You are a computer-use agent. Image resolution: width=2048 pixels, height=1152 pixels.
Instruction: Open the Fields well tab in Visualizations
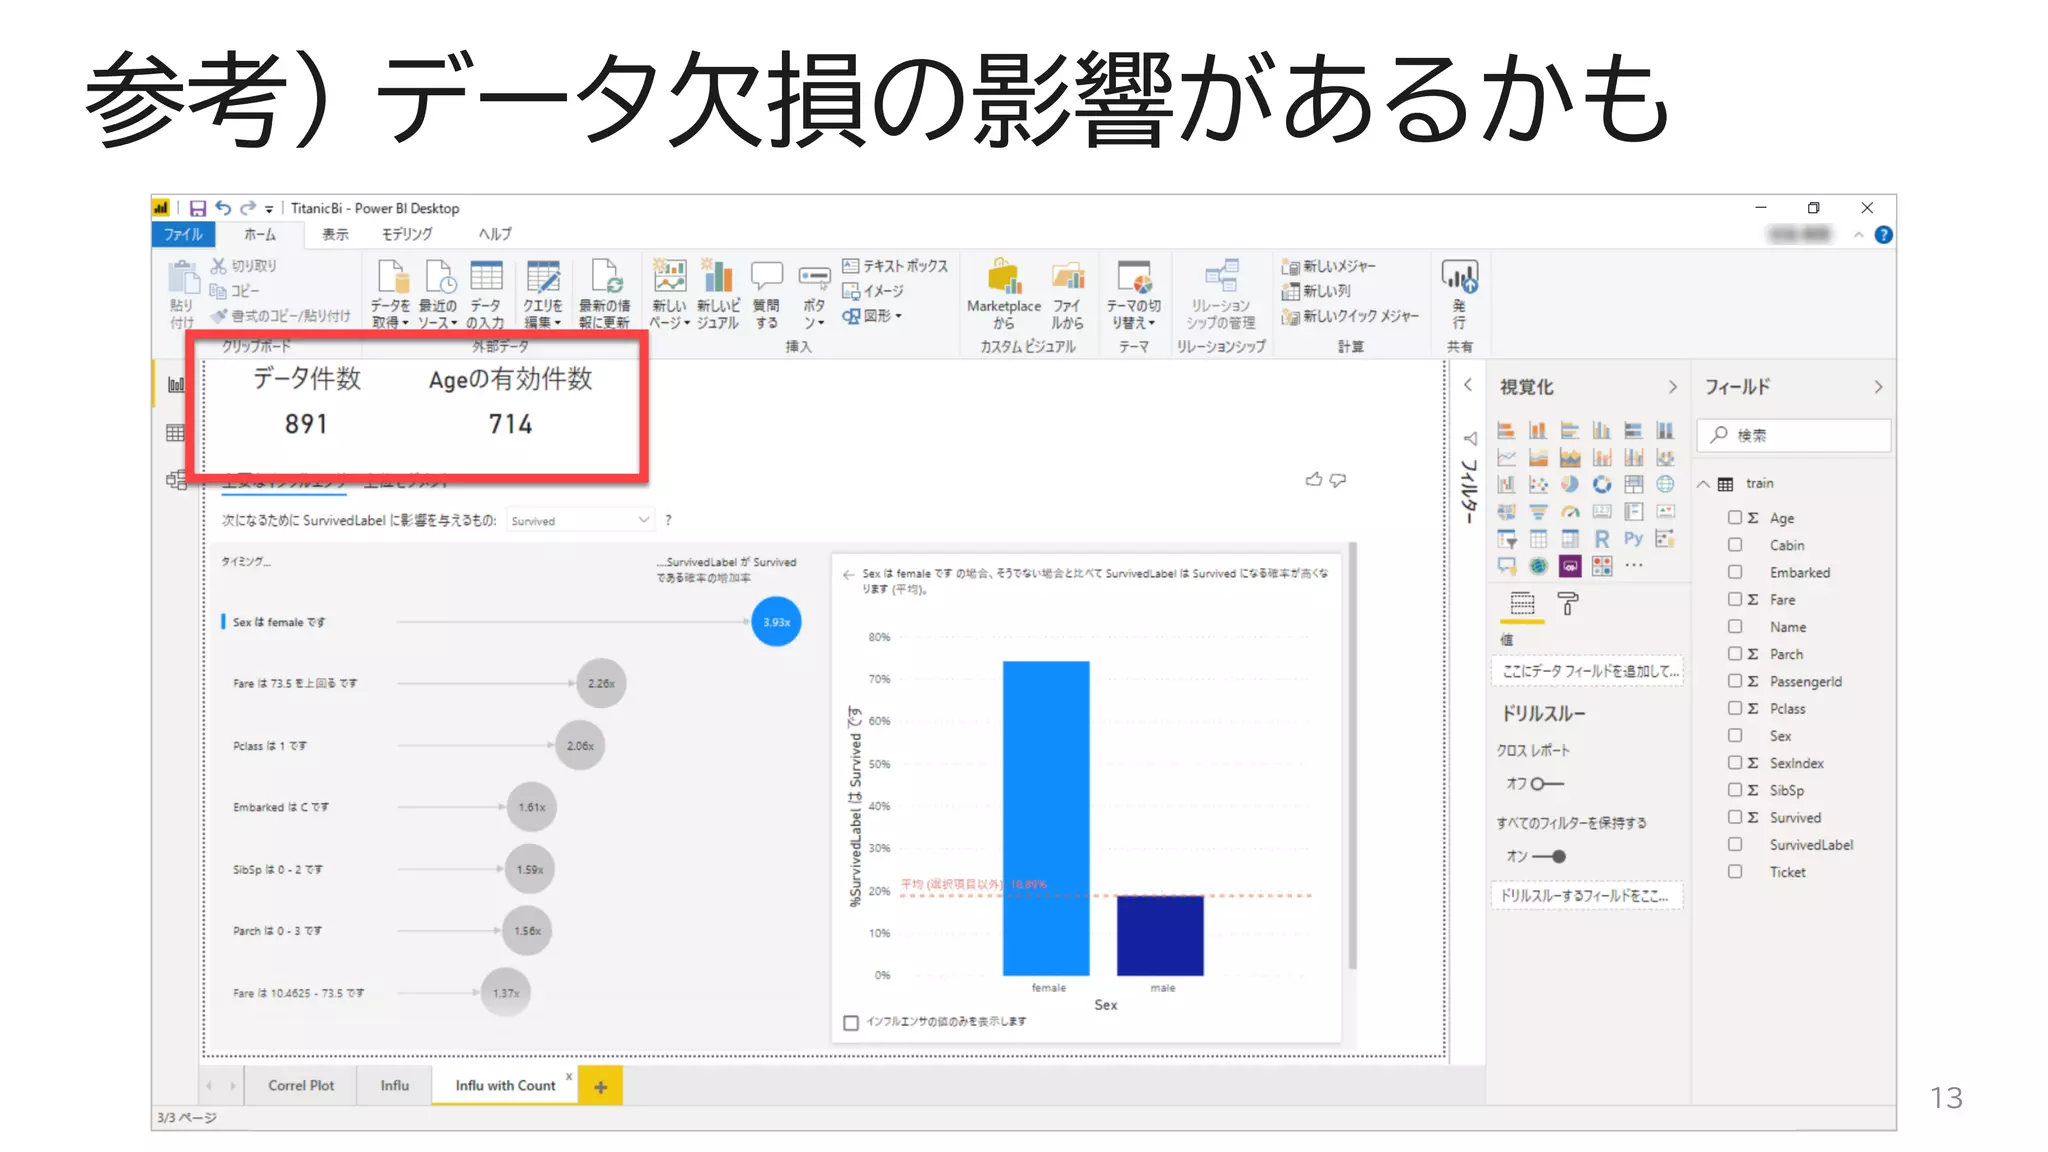tap(1522, 603)
